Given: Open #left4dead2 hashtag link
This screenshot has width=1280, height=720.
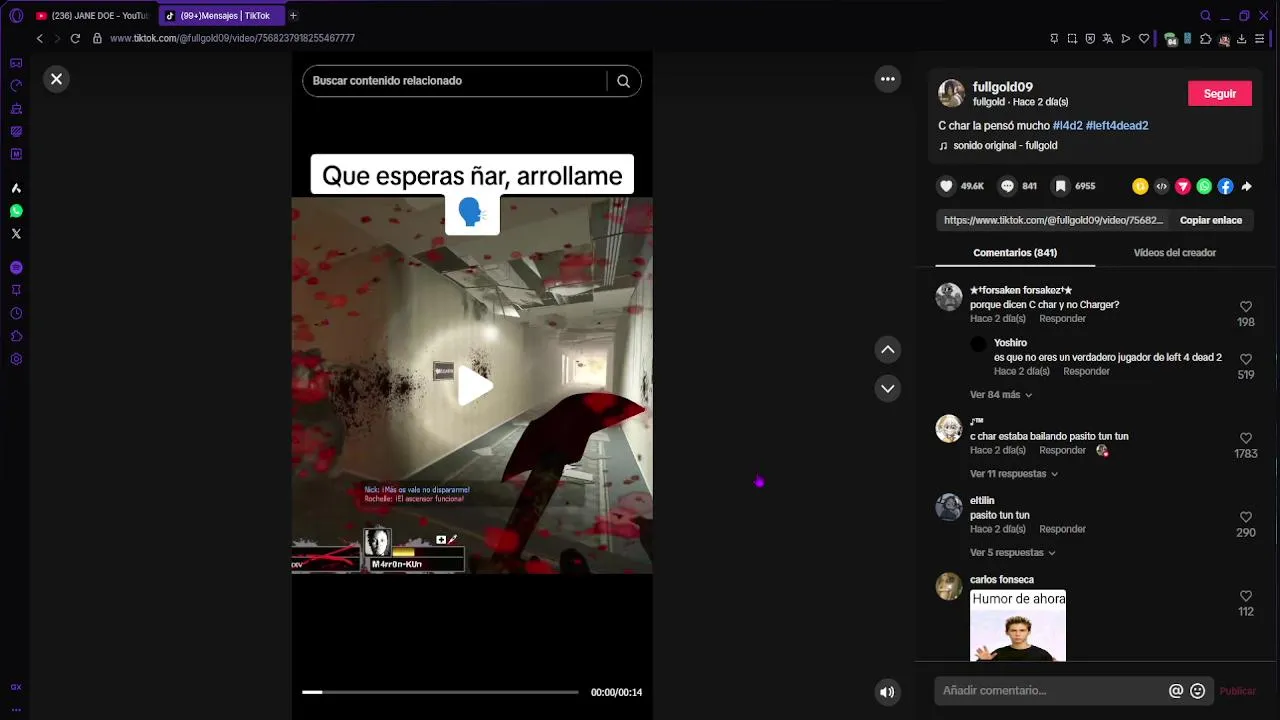Looking at the screenshot, I should click(1117, 126).
